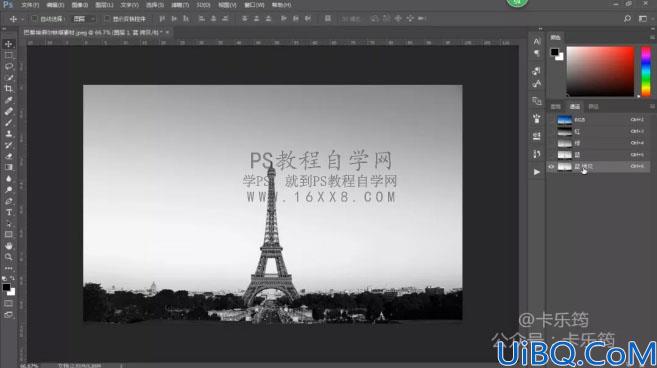Select the History Brush tool

[8, 145]
